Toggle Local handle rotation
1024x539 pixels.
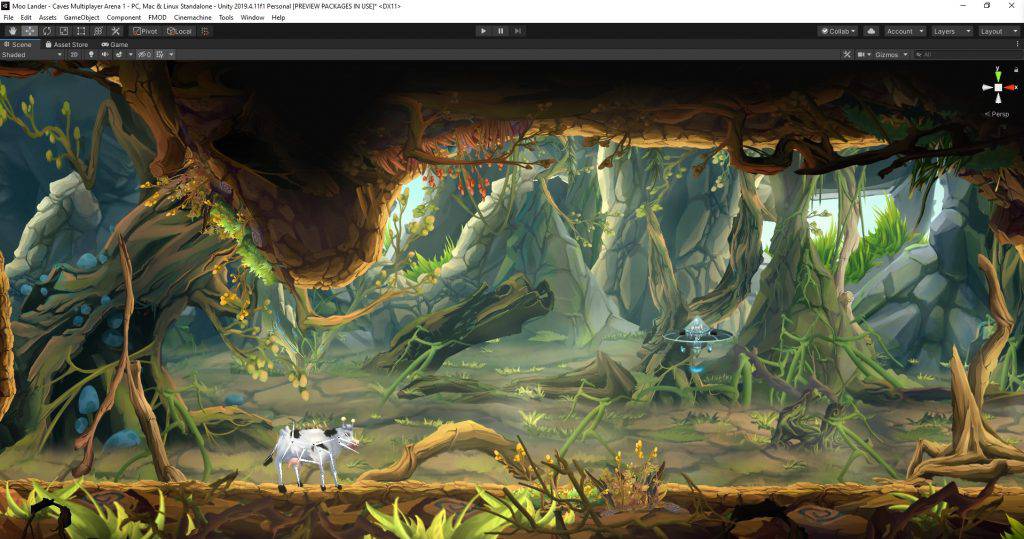[179, 31]
